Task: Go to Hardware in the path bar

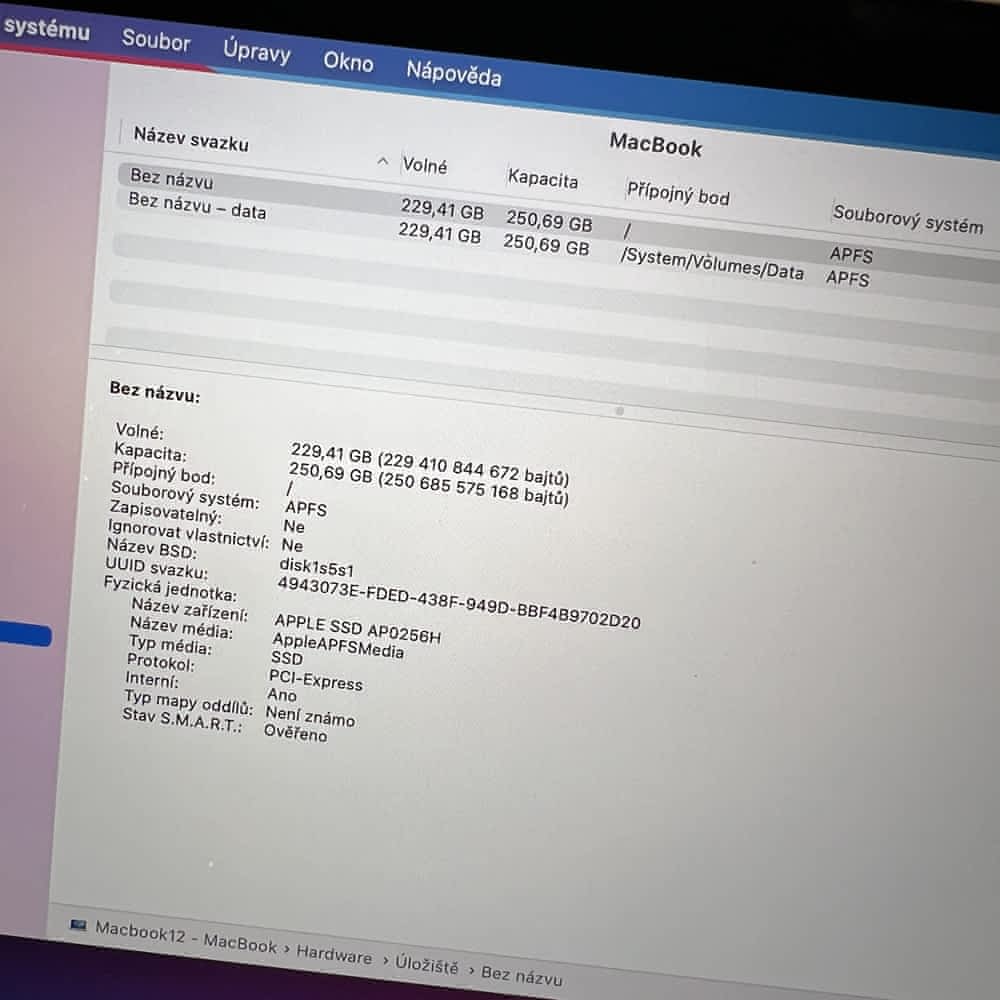Action: (x=334, y=955)
